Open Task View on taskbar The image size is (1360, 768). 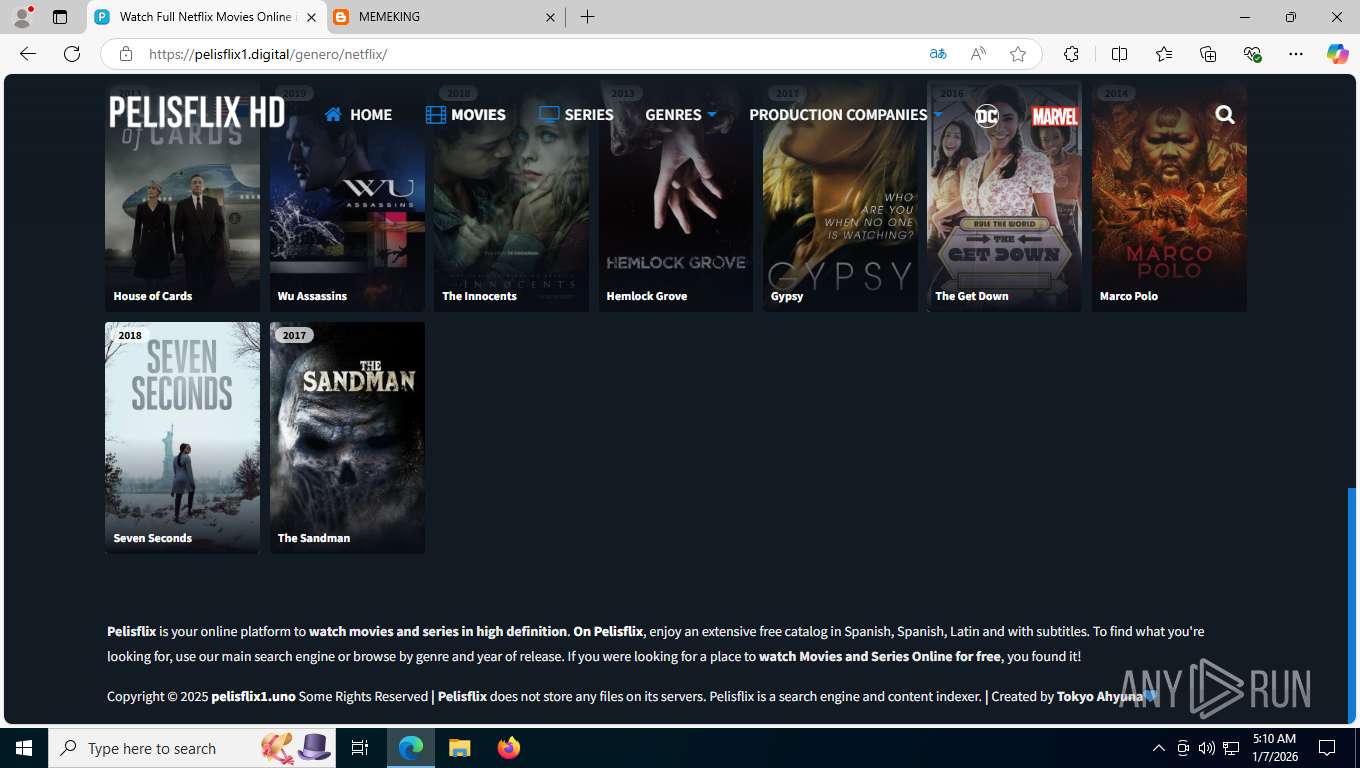pyautogui.click(x=360, y=748)
